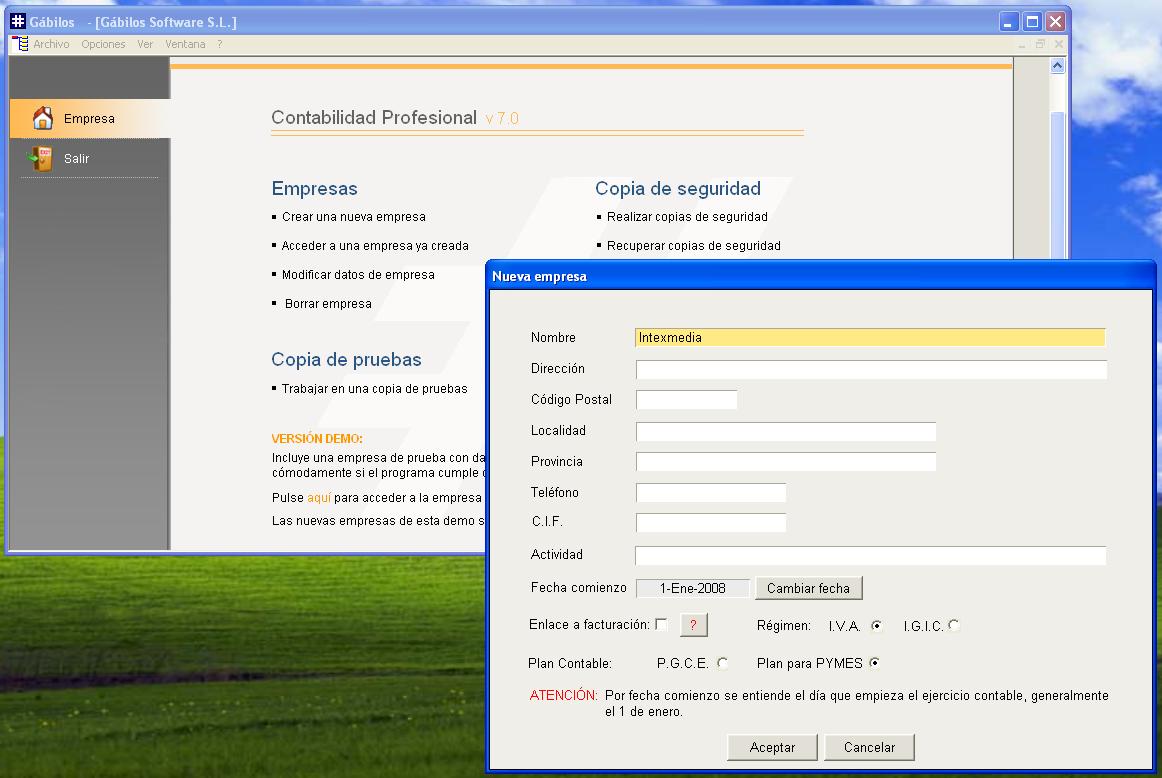The height and width of the screenshot is (778, 1162).
Task: Click the VERSIÓN DEMO: label
Action: point(316,439)
